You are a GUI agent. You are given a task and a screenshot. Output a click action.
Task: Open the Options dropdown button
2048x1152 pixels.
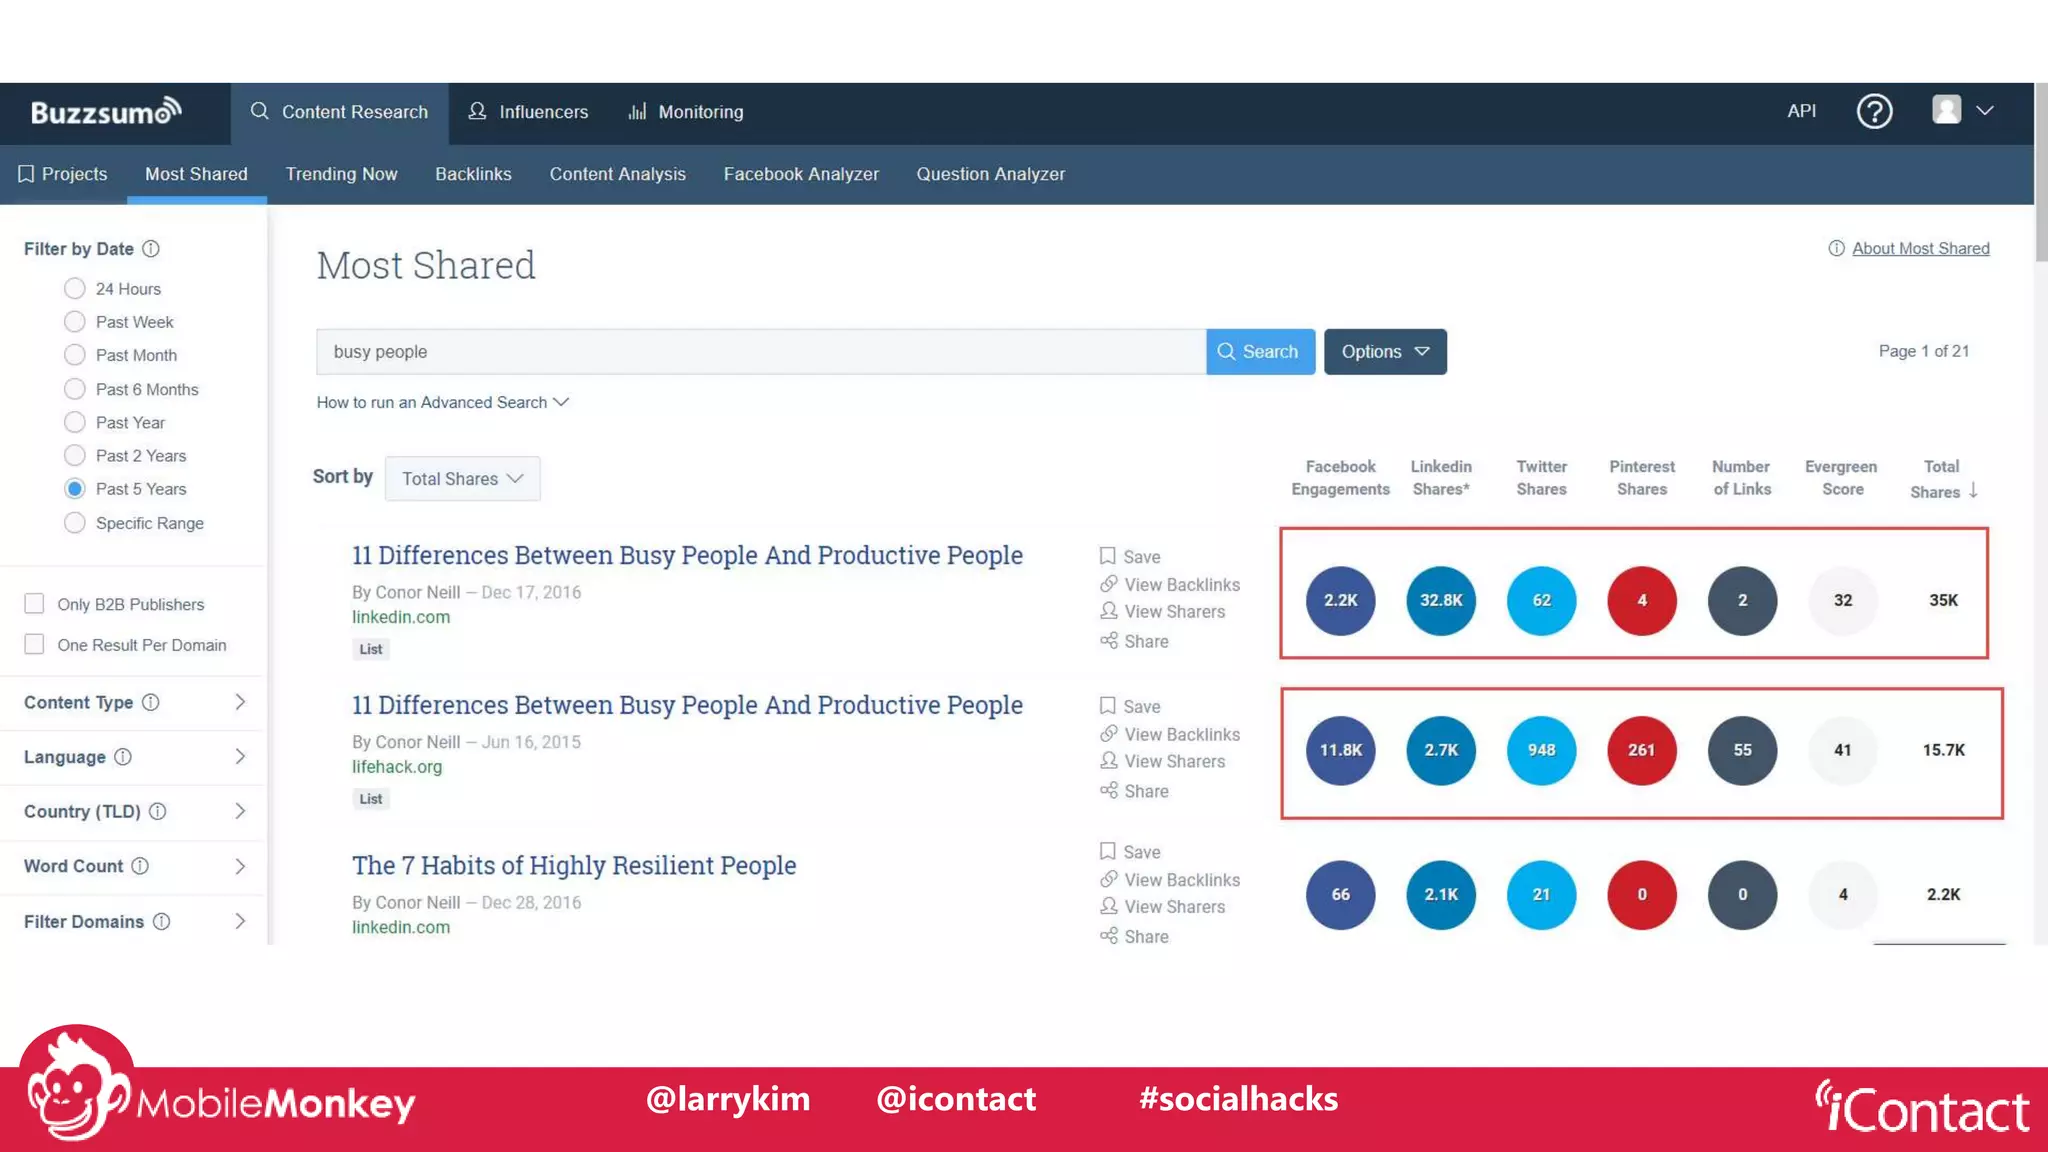point(1385,352)
